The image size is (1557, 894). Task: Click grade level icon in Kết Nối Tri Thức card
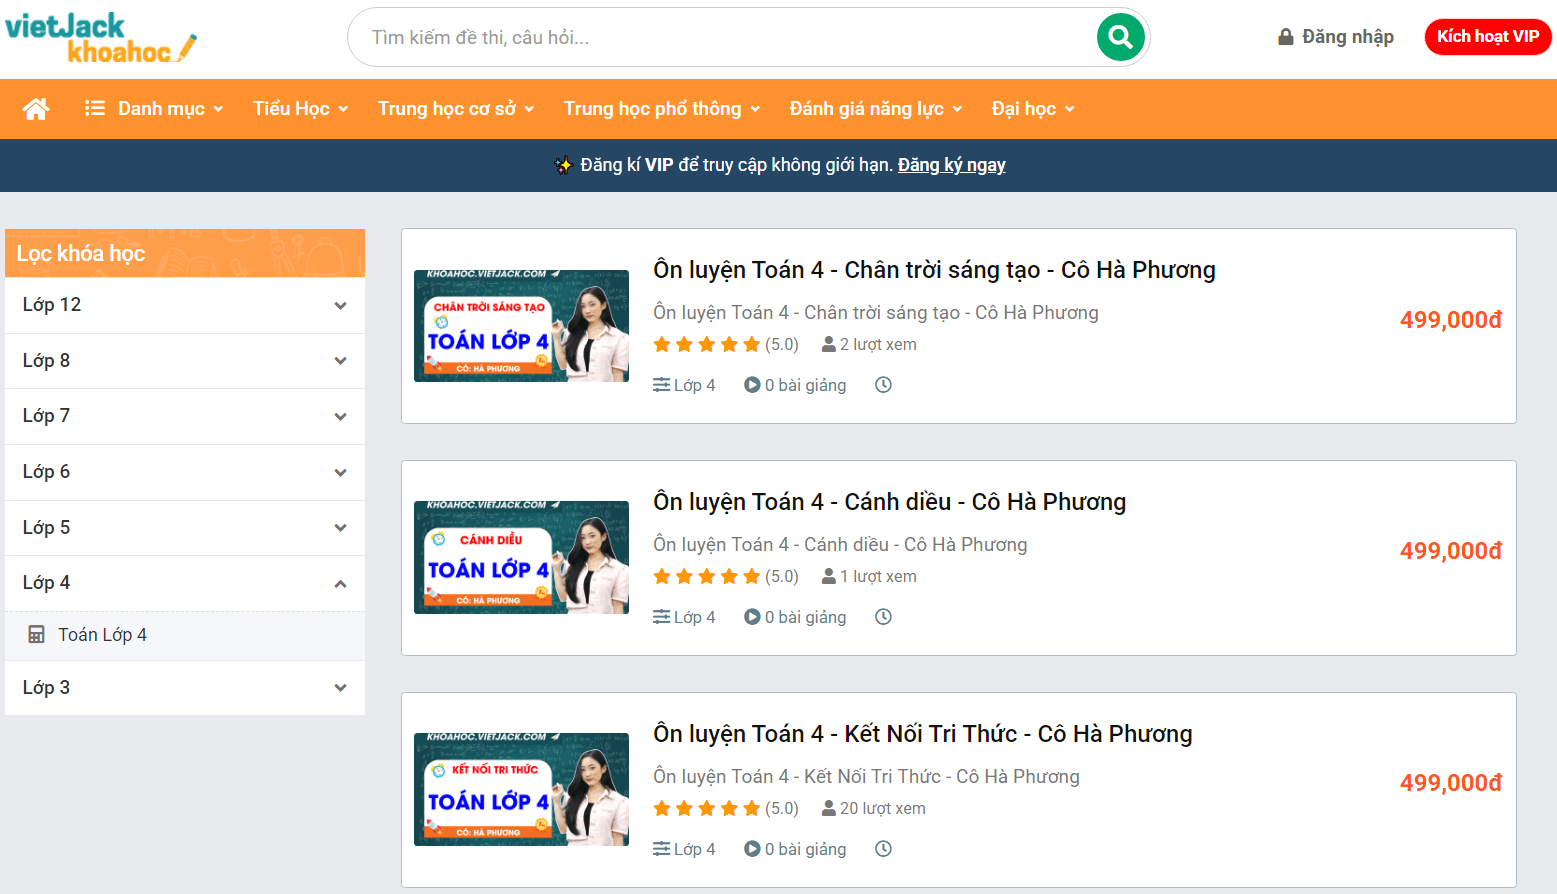pos(661,849)
